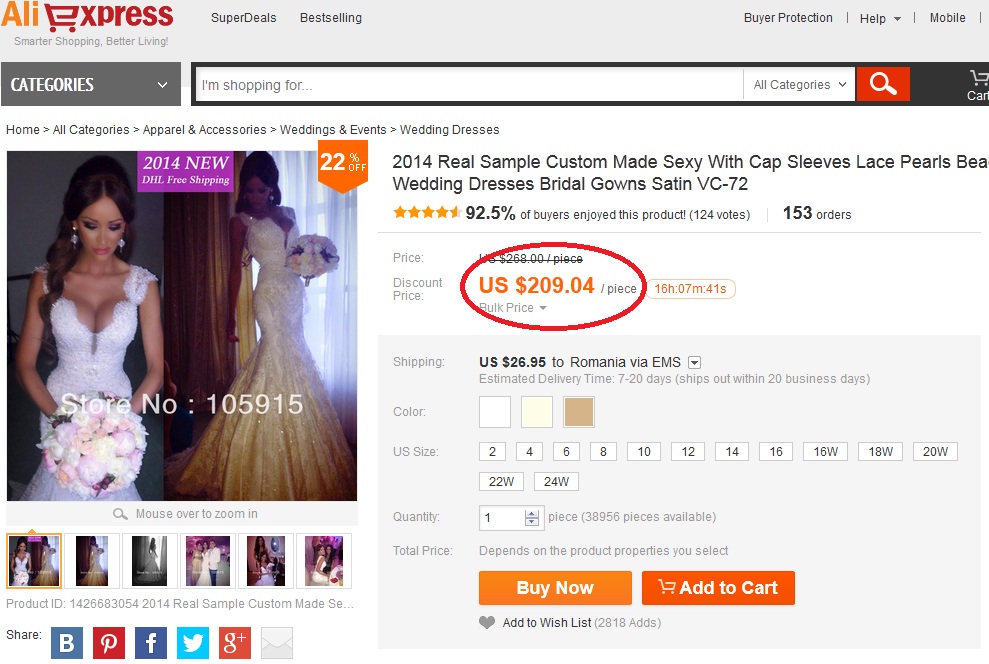The image size is (989, 664).
Task: Click the Add to Cart button
Action: 717,588
